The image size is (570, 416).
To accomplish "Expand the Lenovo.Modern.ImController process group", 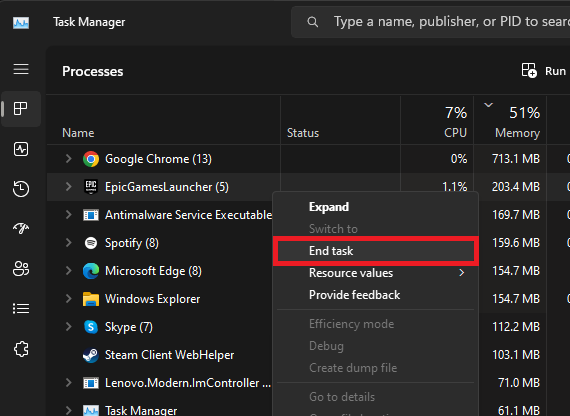I will [68, 383].
